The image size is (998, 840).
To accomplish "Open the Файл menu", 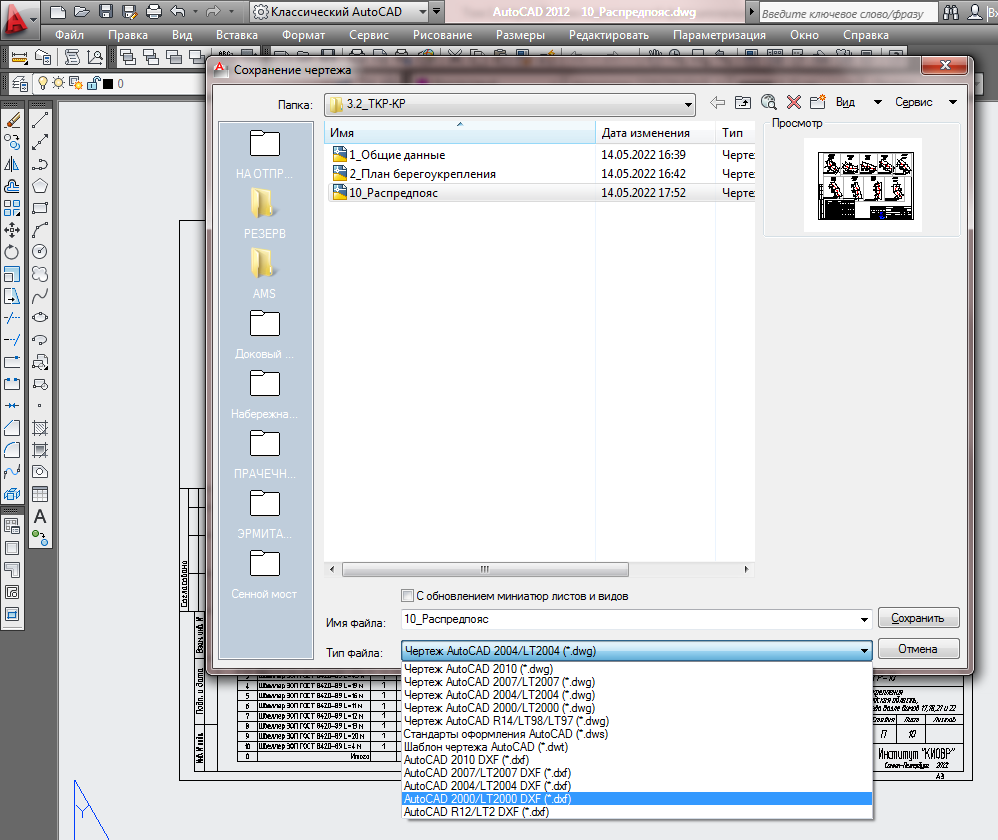I will click(x=69, y=35).
